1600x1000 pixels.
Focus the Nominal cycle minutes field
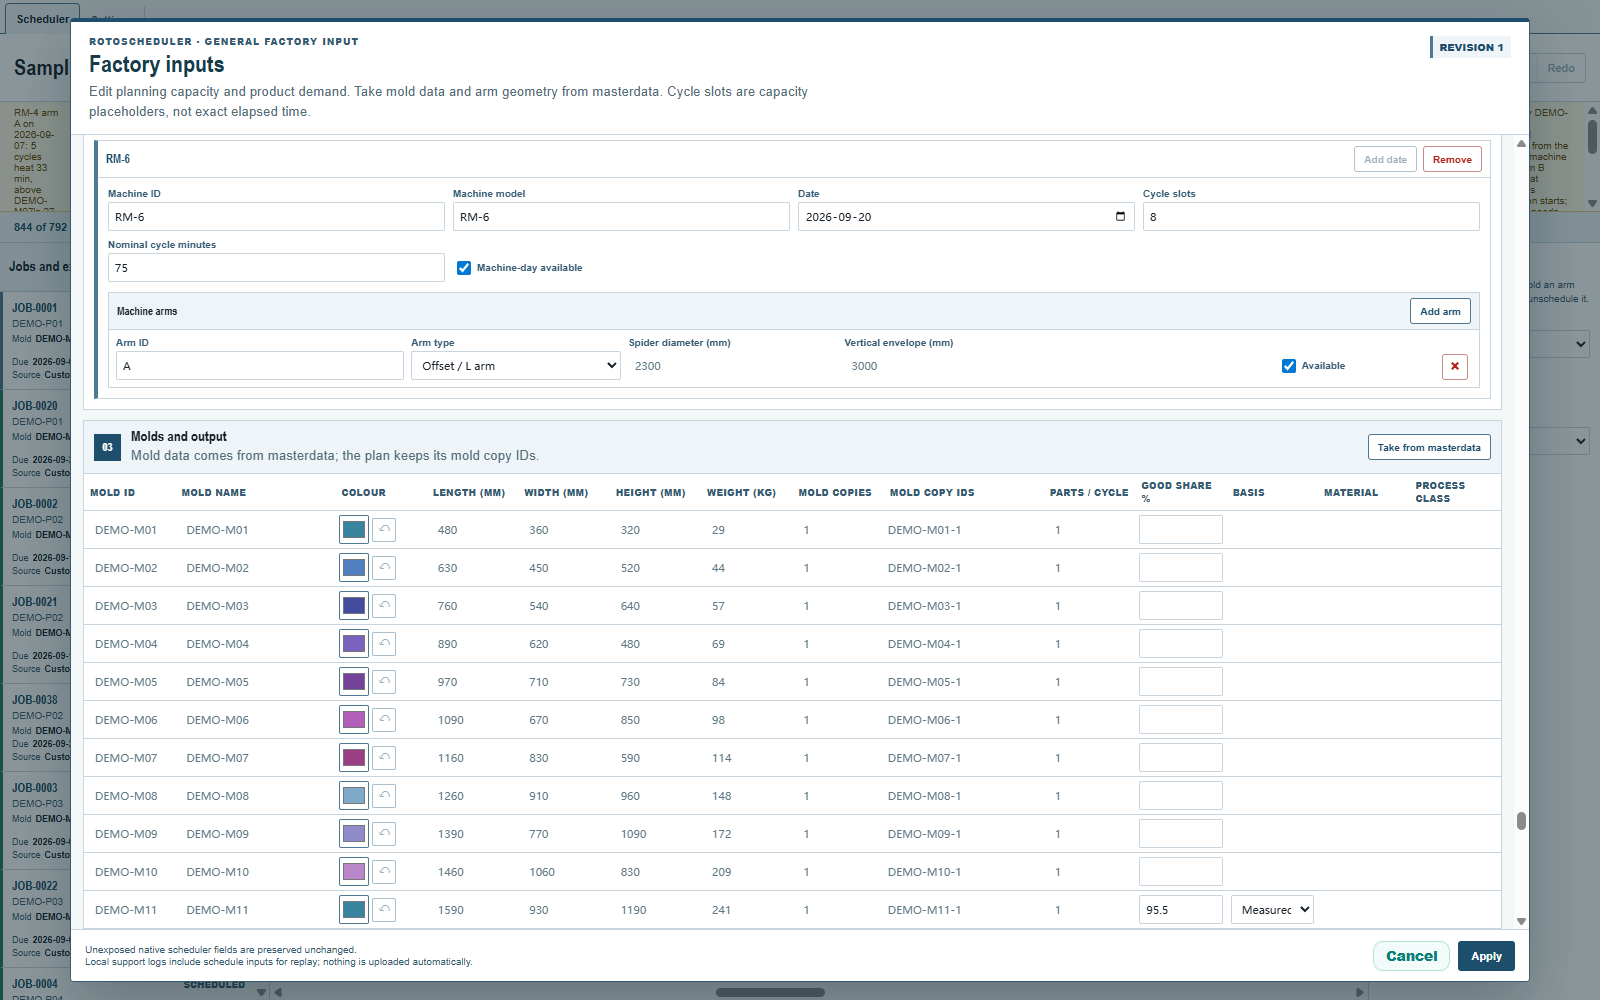(276, 268)
